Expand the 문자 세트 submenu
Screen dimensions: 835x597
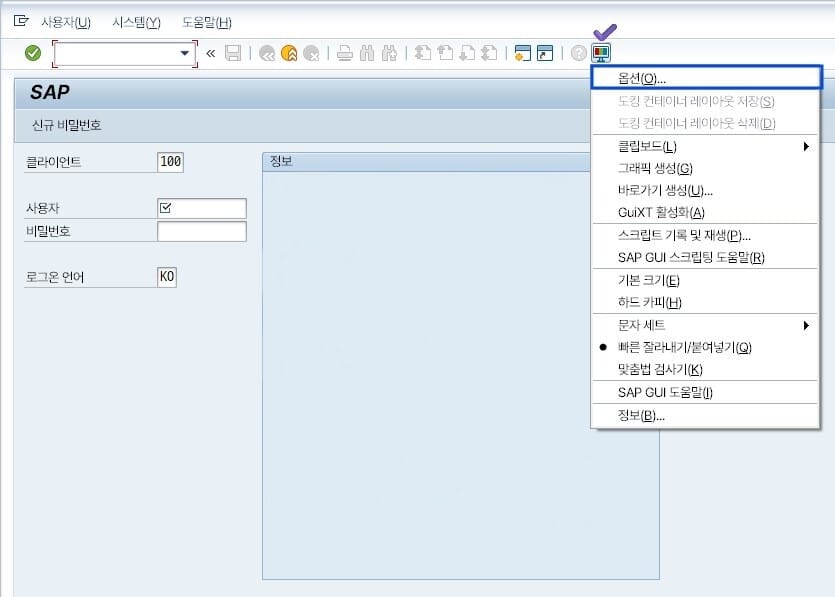705,325
